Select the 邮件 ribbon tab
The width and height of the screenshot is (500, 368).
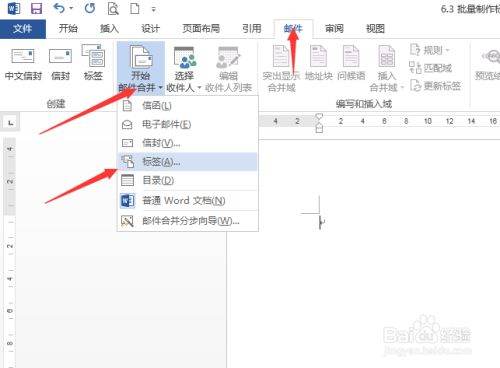(293, 29)
